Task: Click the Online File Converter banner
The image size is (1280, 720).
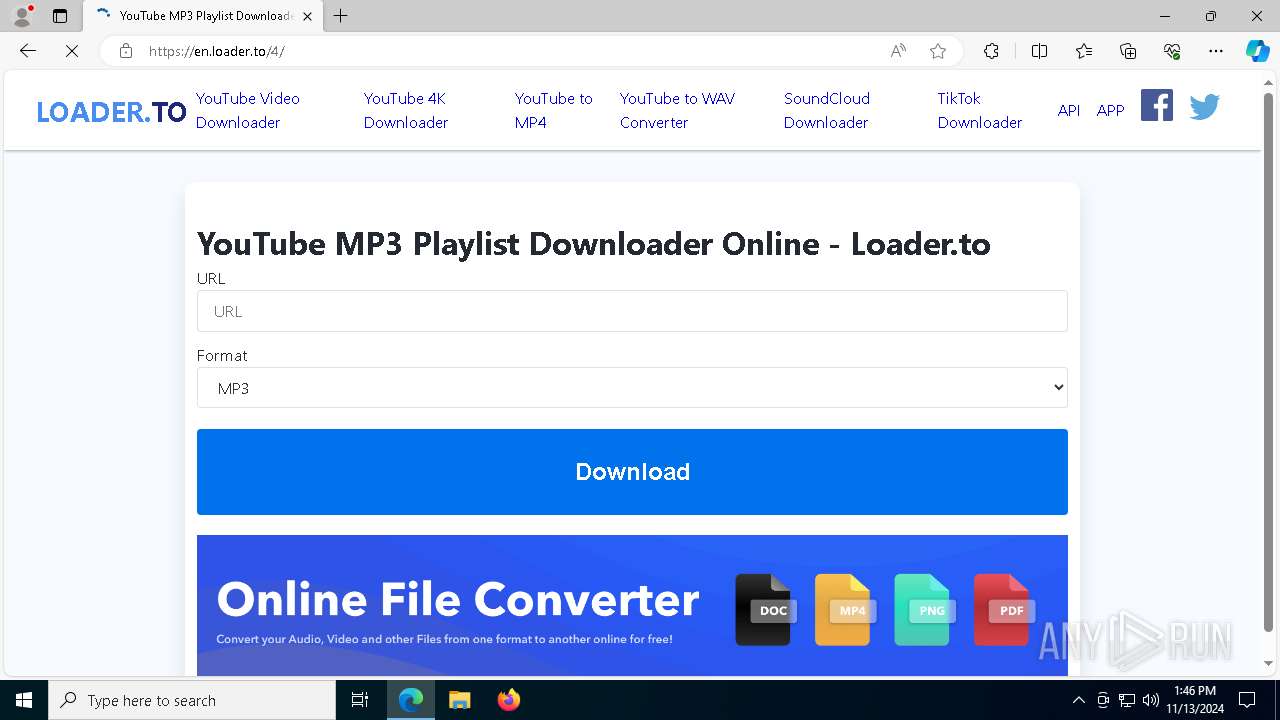Action: coord(632,605)
